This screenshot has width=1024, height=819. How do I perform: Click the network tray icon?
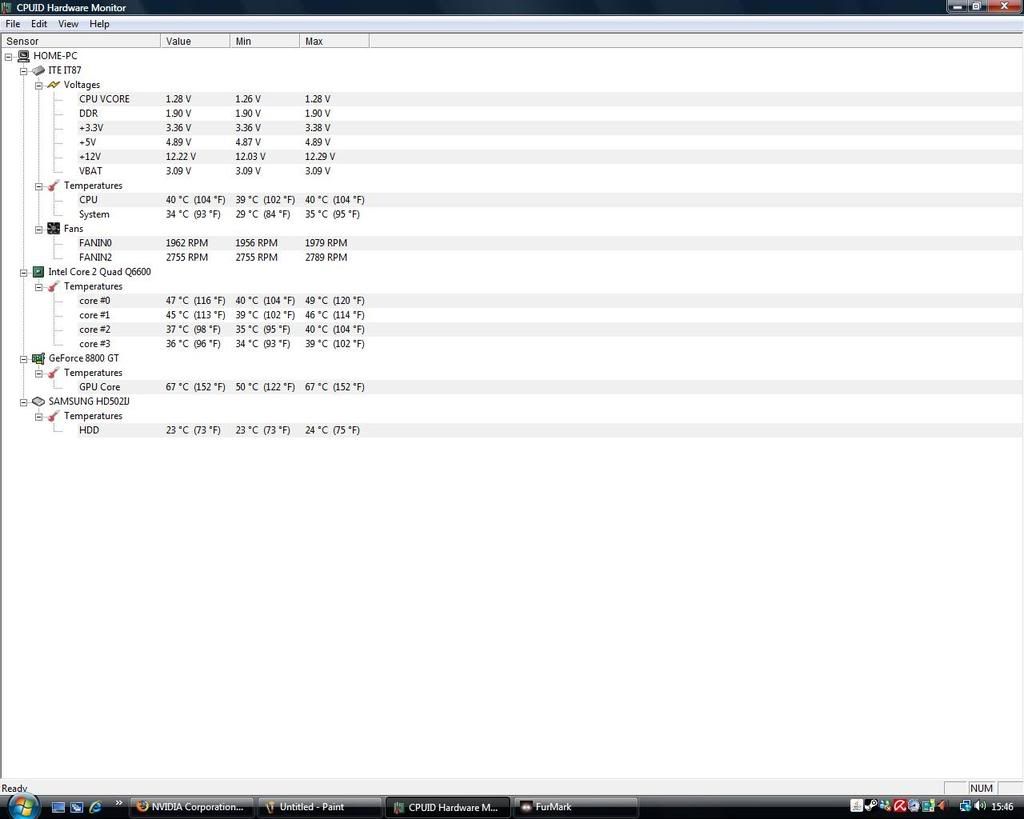[965, 807]
